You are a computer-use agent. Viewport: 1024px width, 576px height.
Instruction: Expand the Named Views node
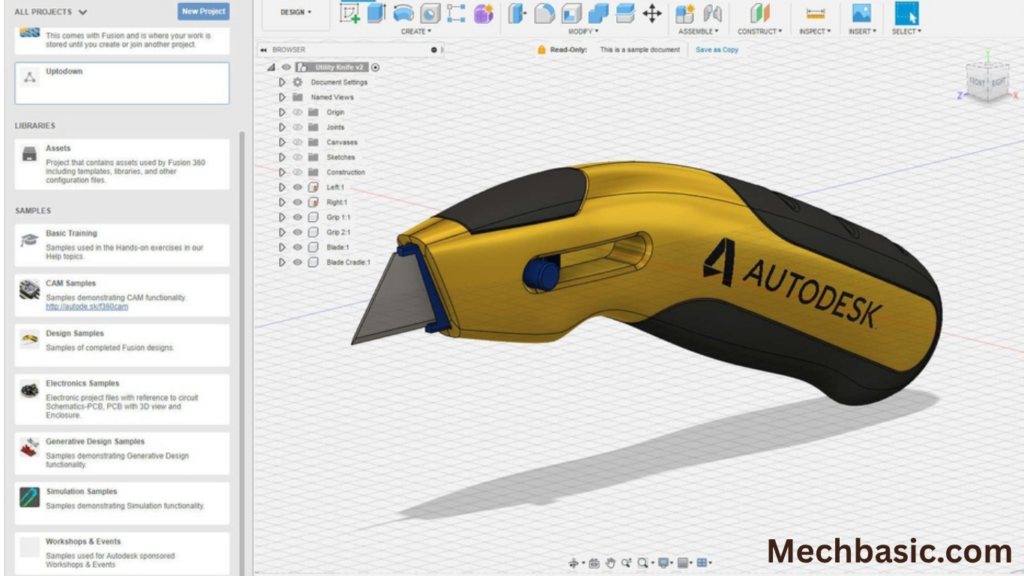click(x=282, y=97)
